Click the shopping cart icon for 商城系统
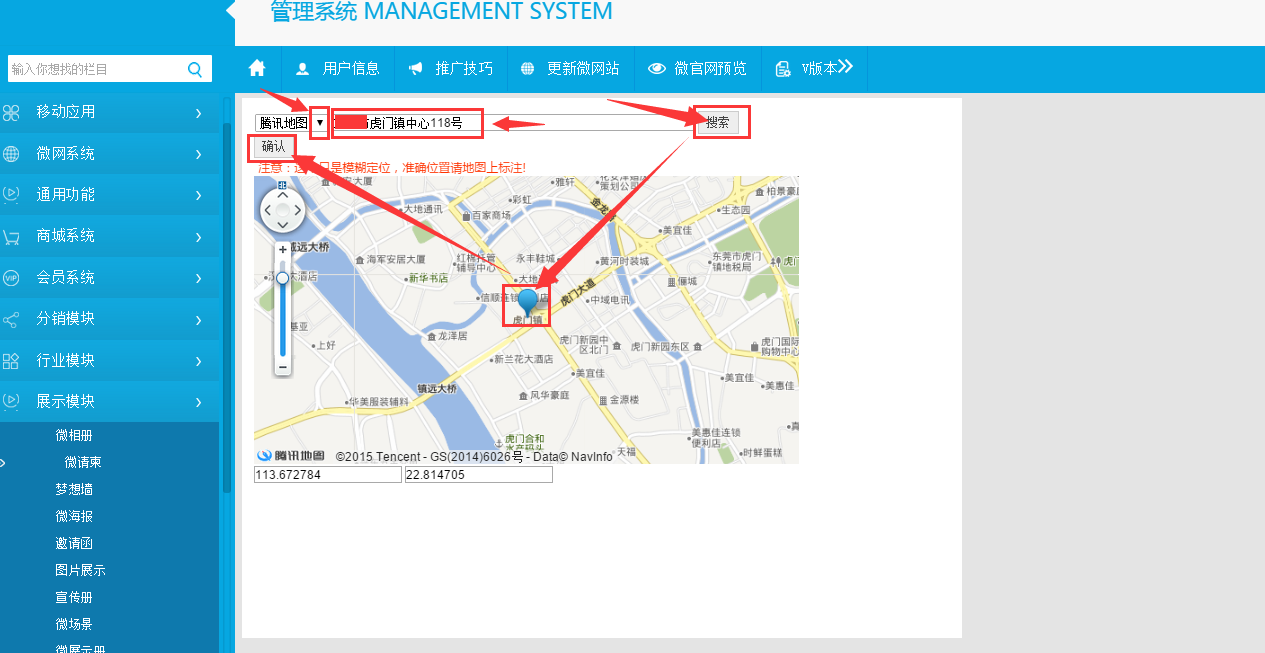The height and width of the screenshot is (653, 1265). click(11, 237)
